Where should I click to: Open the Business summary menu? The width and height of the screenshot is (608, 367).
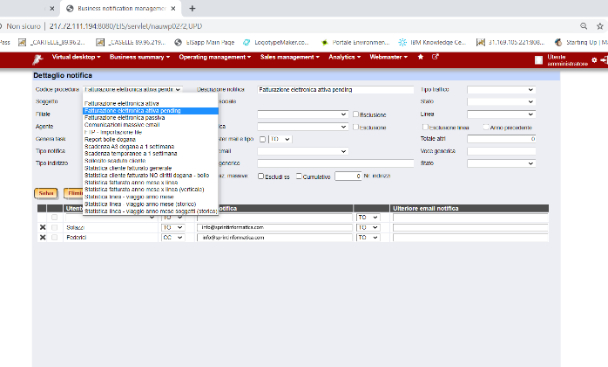(x=140, y=57)
